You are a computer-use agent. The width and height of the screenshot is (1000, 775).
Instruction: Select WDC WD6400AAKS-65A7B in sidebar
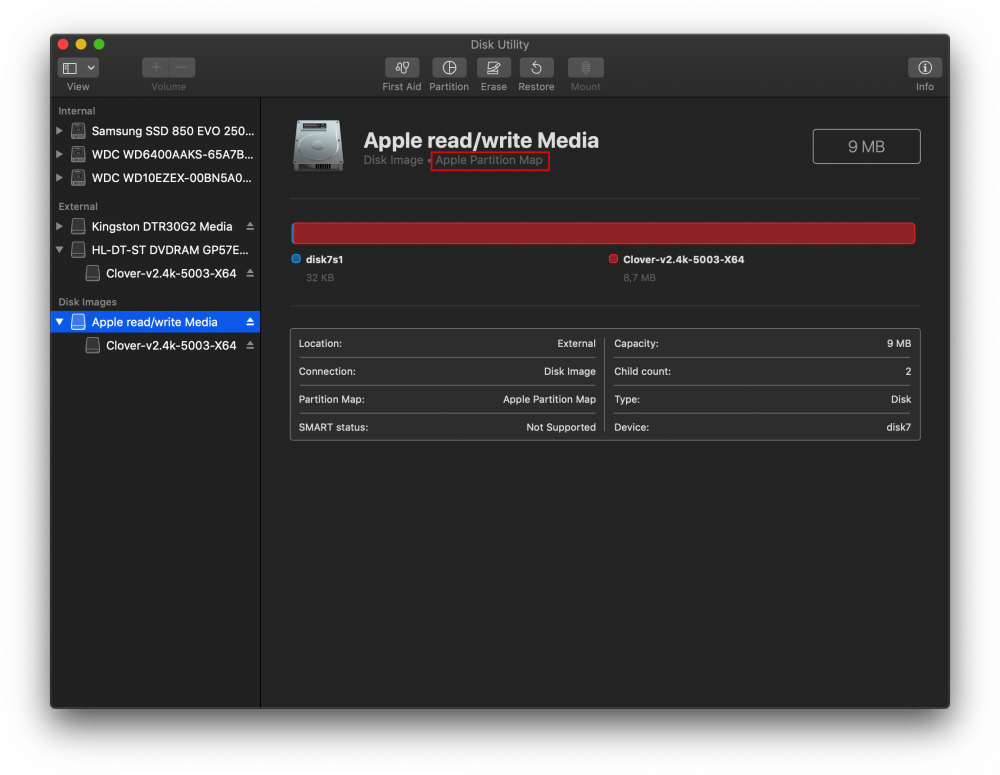click(x=155, y=154)
